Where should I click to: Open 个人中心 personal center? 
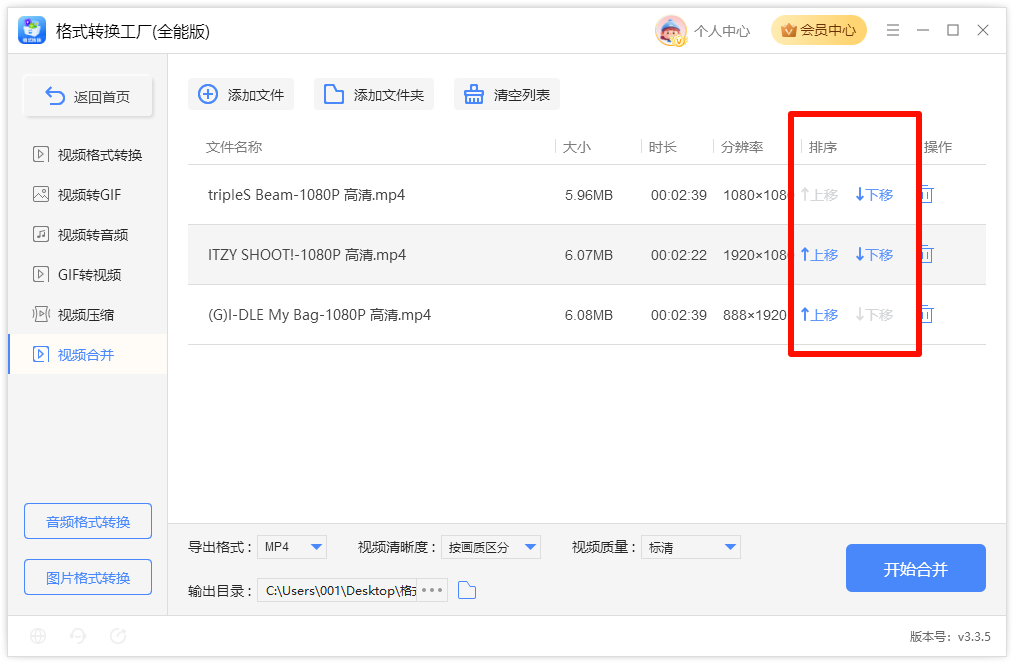[x=722, y=31]
